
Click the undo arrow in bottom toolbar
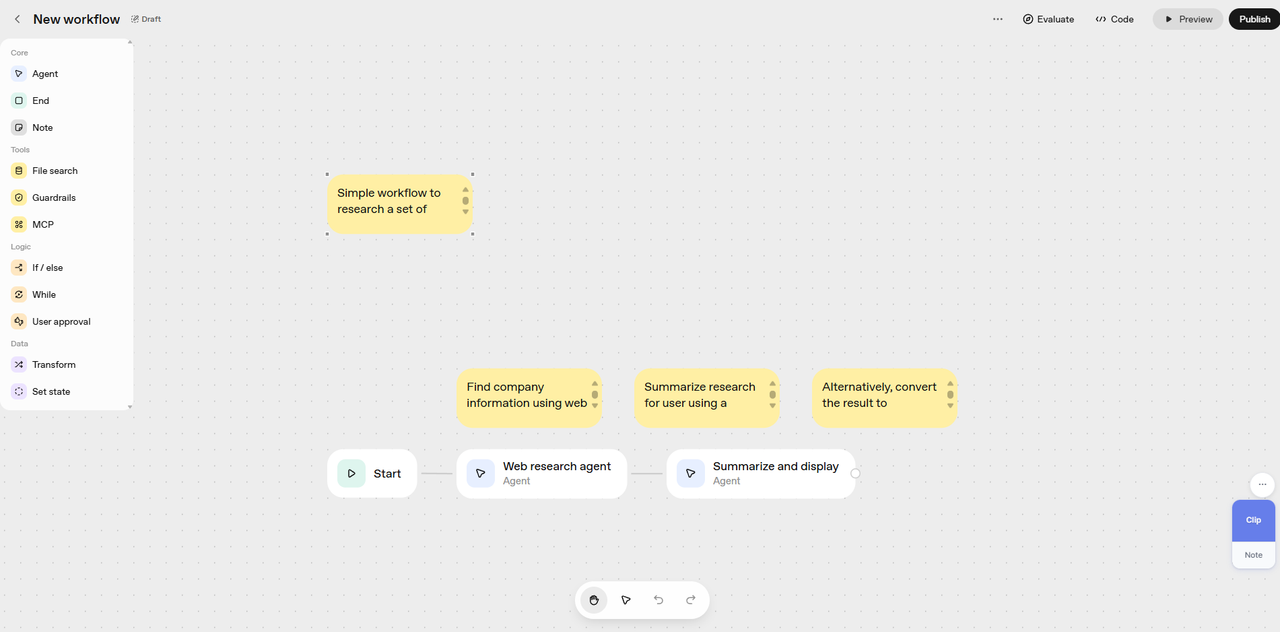click(x=658, y=600)
